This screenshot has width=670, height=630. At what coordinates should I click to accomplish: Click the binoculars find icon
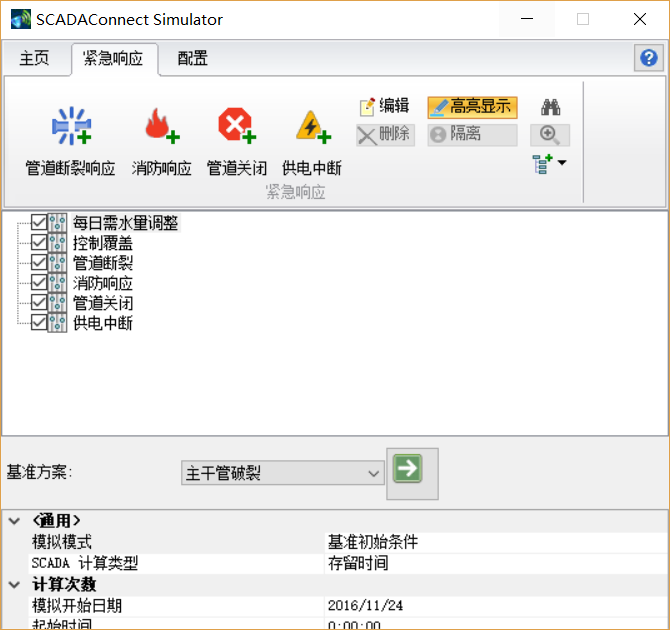pos(550,107)
